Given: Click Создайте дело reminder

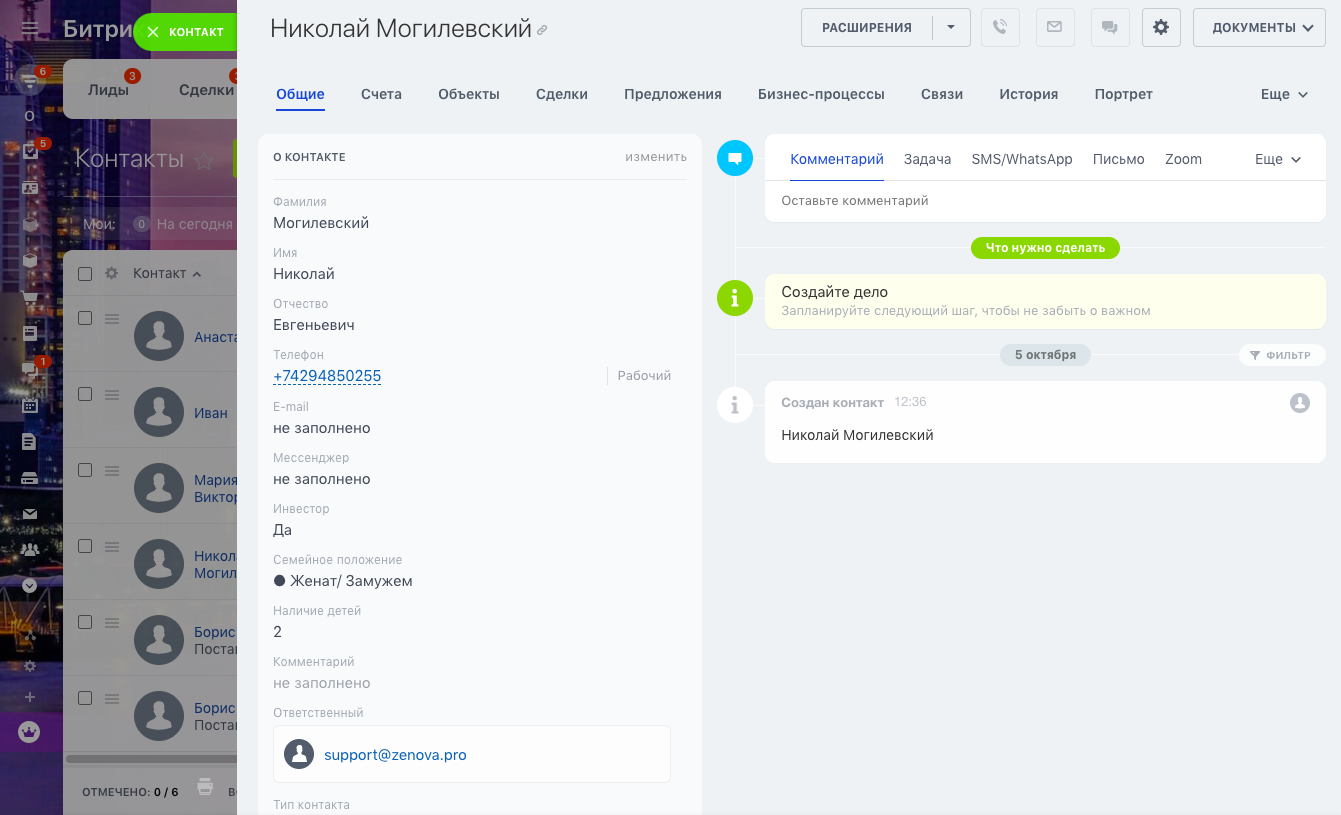Looking at the screenshot, I should pyautogui.click(x=1045, y=301).
